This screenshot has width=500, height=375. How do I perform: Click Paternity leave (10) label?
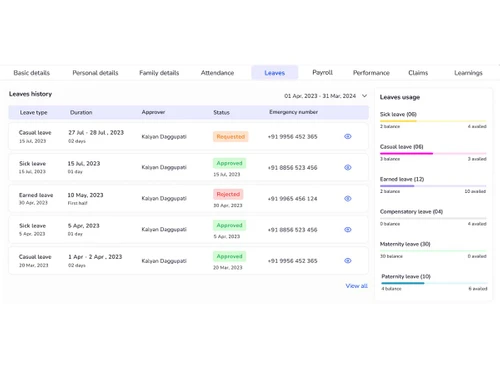[406, 276]
